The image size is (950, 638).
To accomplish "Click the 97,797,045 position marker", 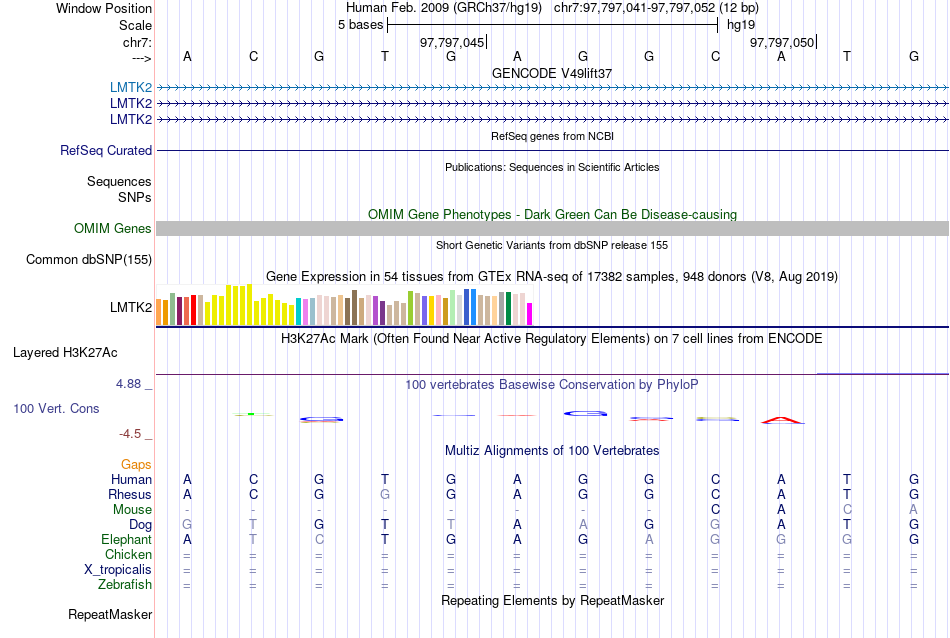I will (x=452, y=42).
